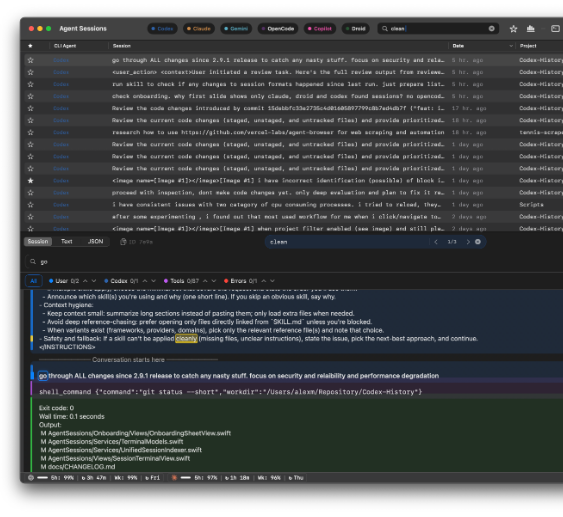Jump to previous Tools entry with up chevron
This screenshot has width=563, height=517.
(205, 281)
